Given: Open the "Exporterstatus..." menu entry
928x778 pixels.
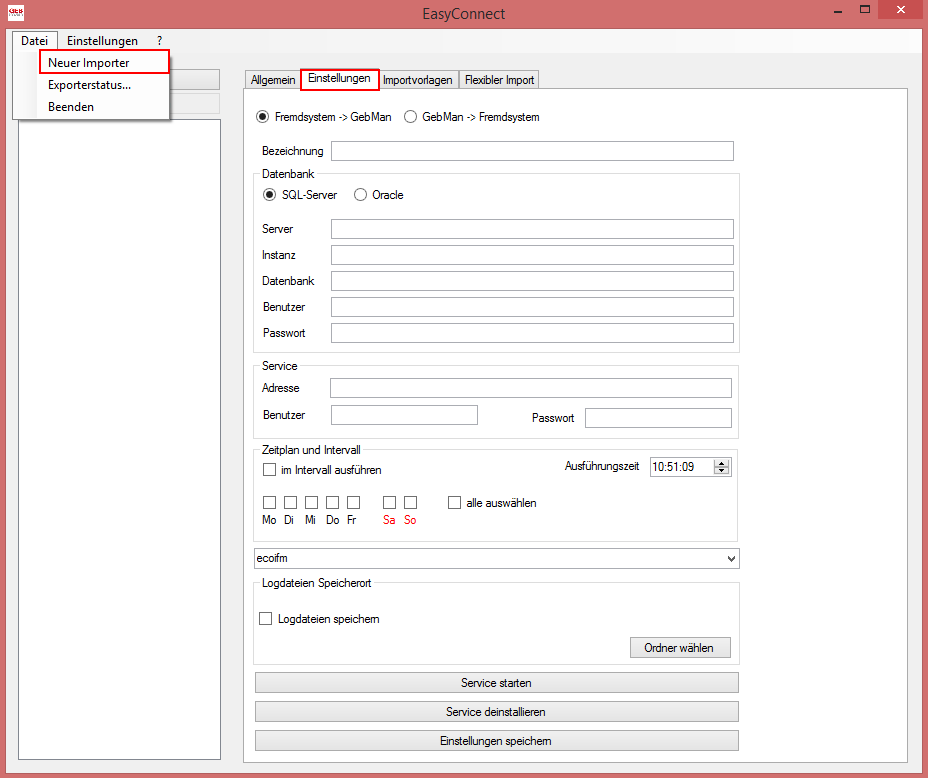Looking at the screenshot, I should [x=91, y=85].
